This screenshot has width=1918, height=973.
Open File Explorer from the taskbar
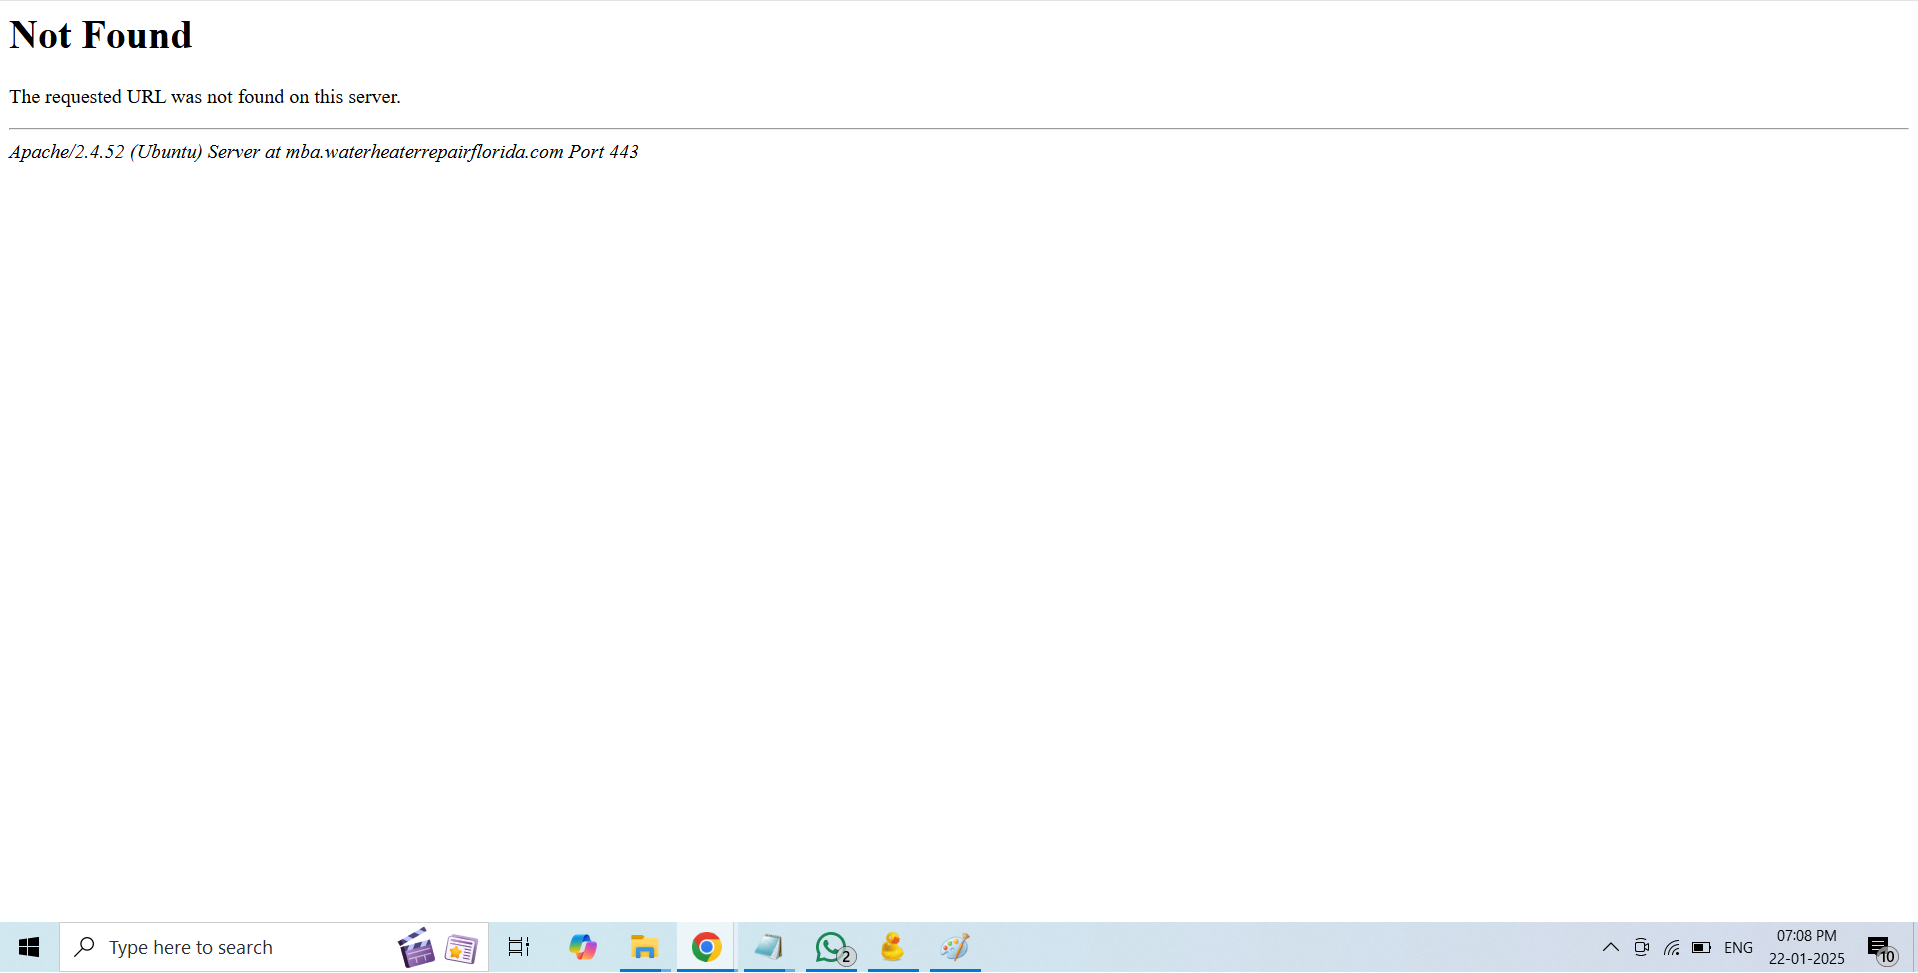tap(644, 947)
